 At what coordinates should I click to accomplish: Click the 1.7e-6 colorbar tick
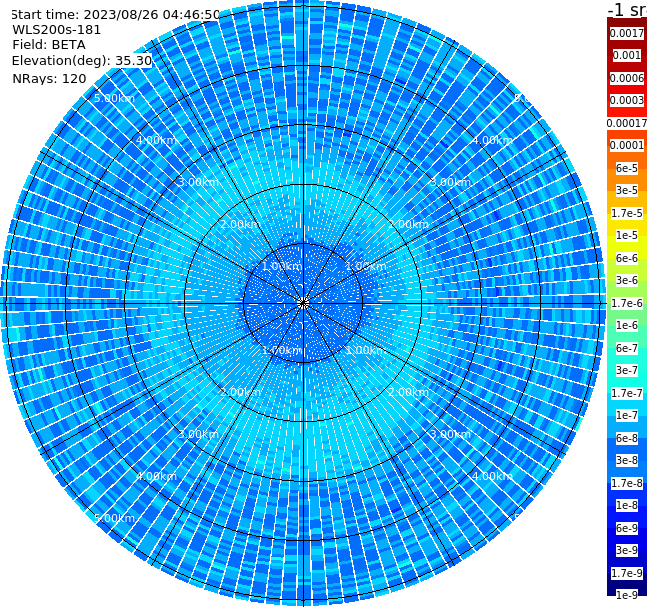pos(627,303)
